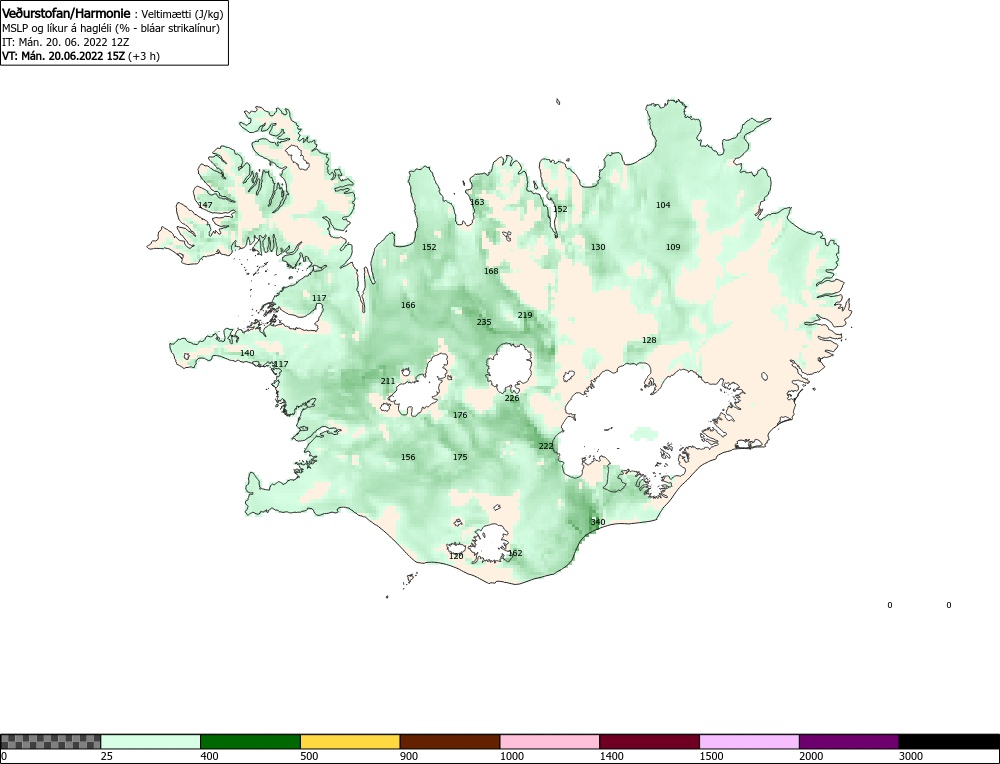1000x764 pixels.
Task: Click the checkered gray legend swatch
Action: (x=50, y=741)
